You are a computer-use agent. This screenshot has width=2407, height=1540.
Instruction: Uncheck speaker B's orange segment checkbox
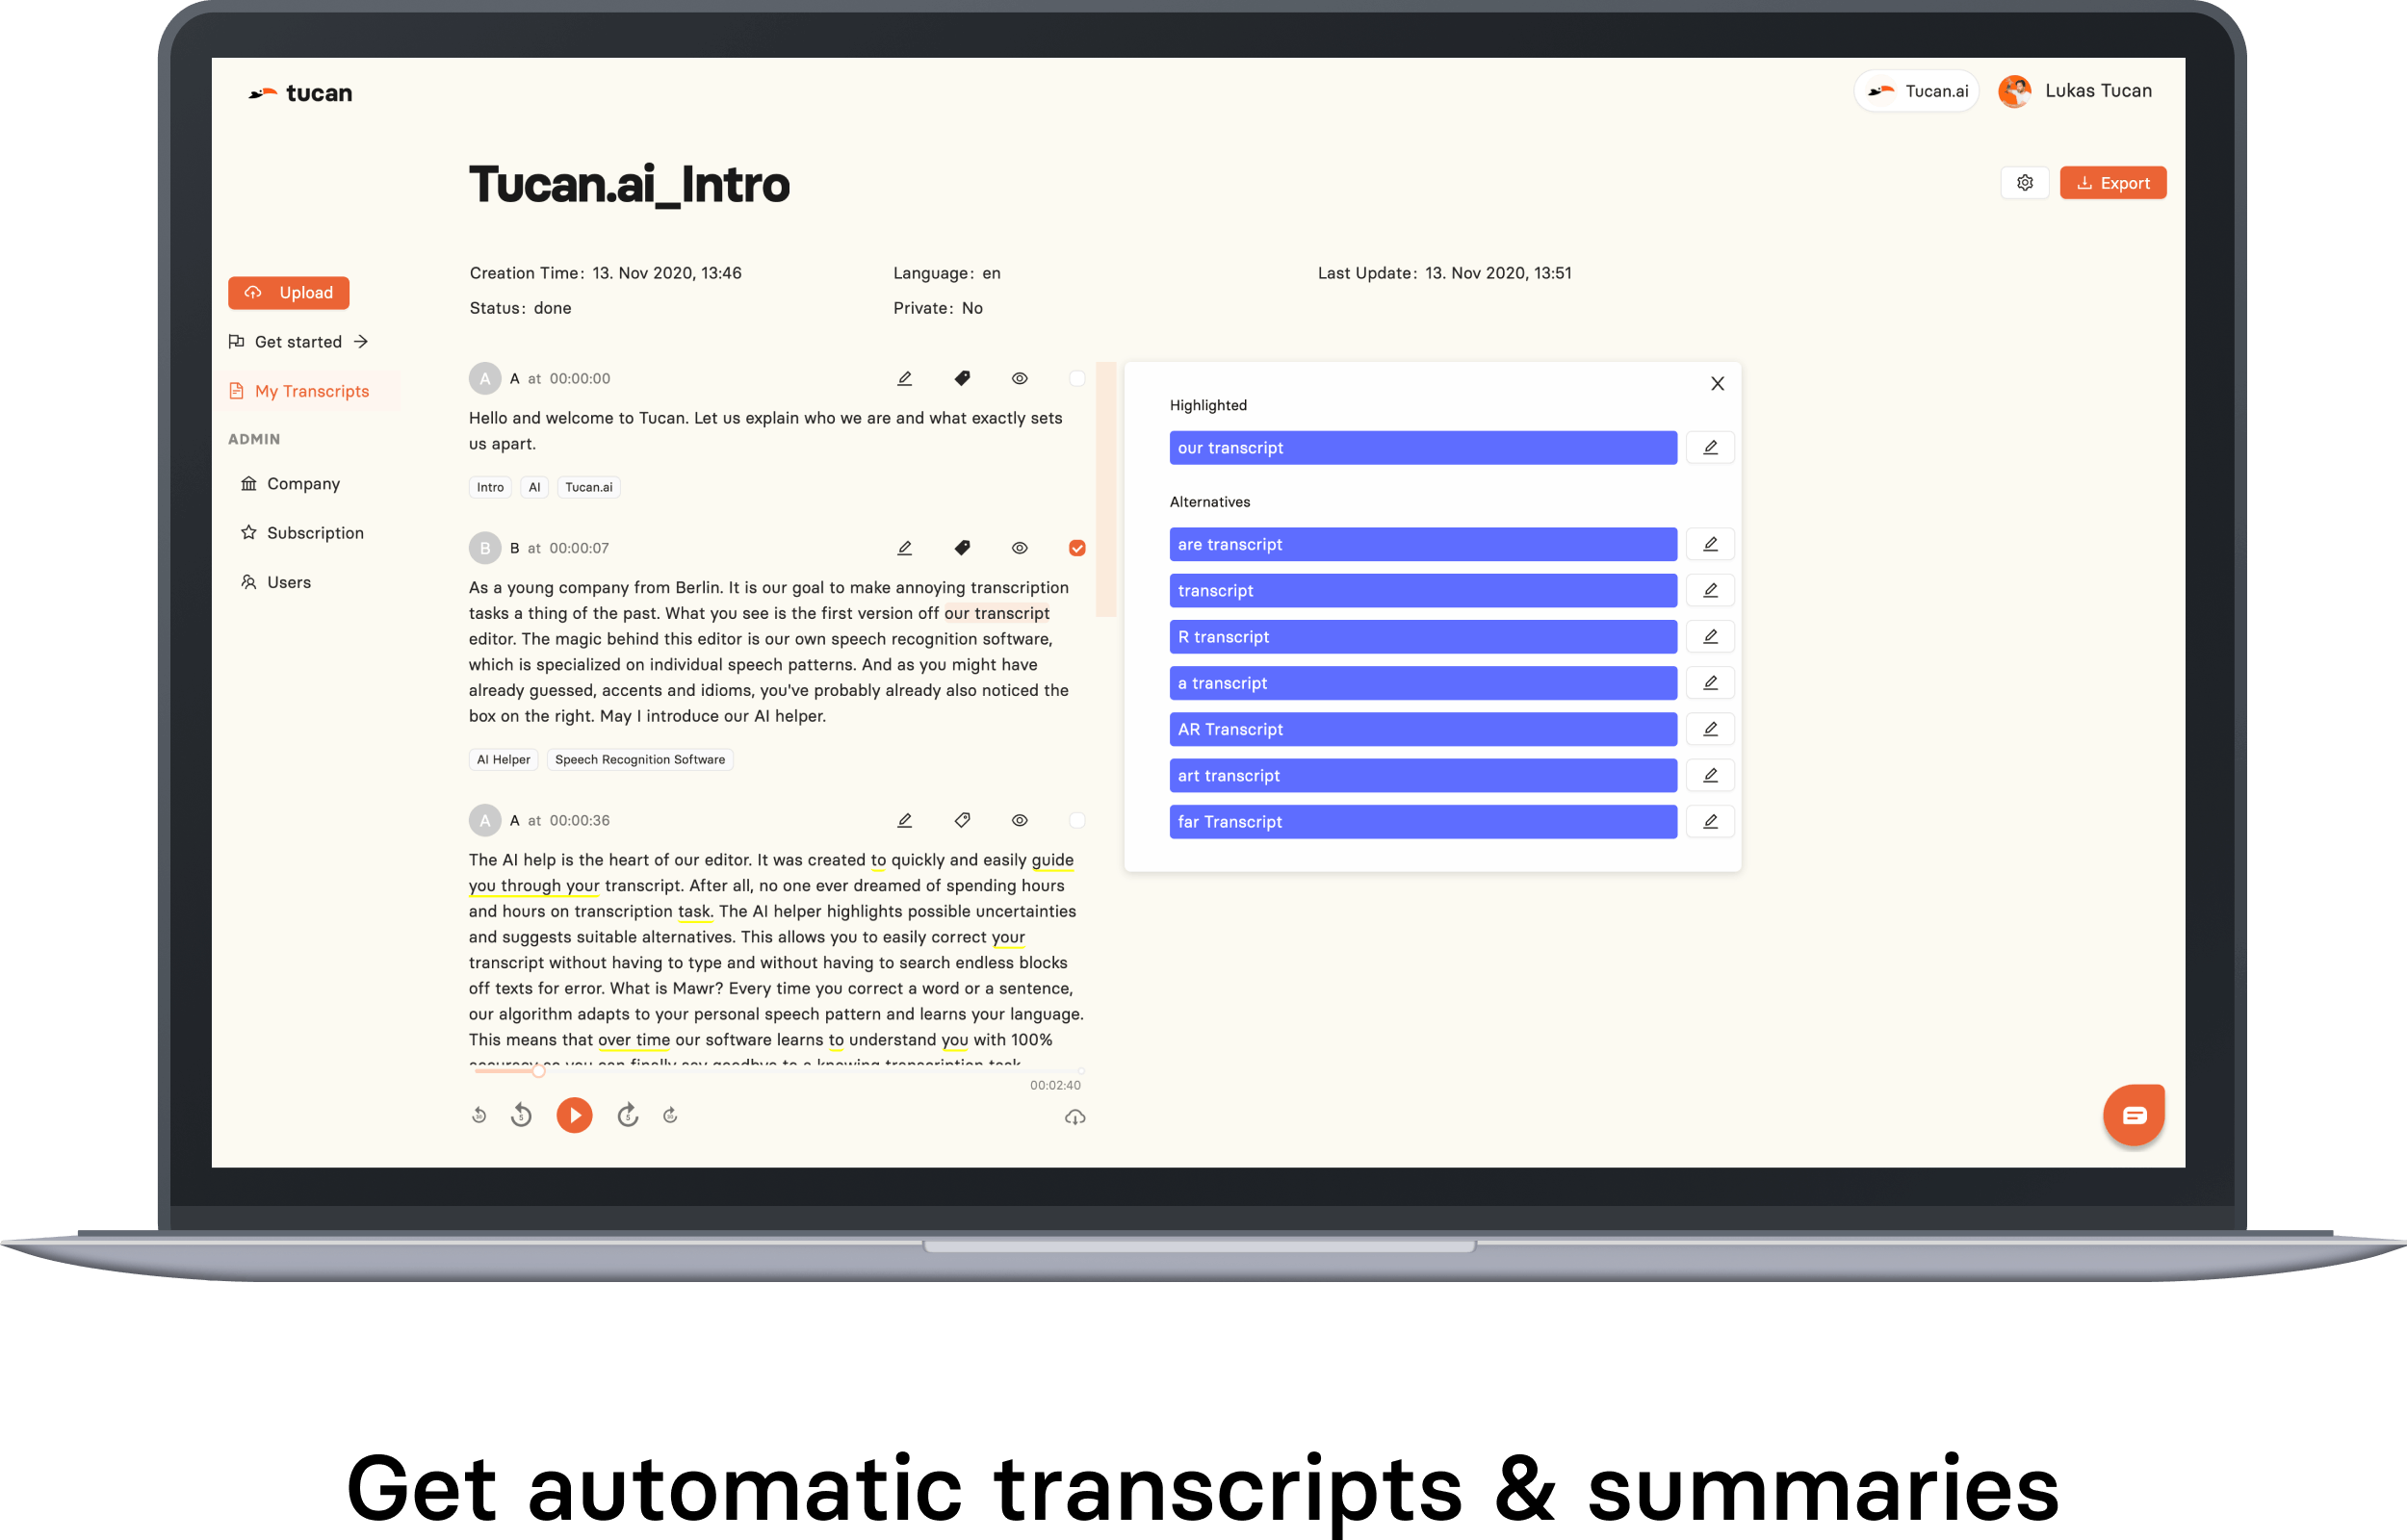tap(1077, 547)
